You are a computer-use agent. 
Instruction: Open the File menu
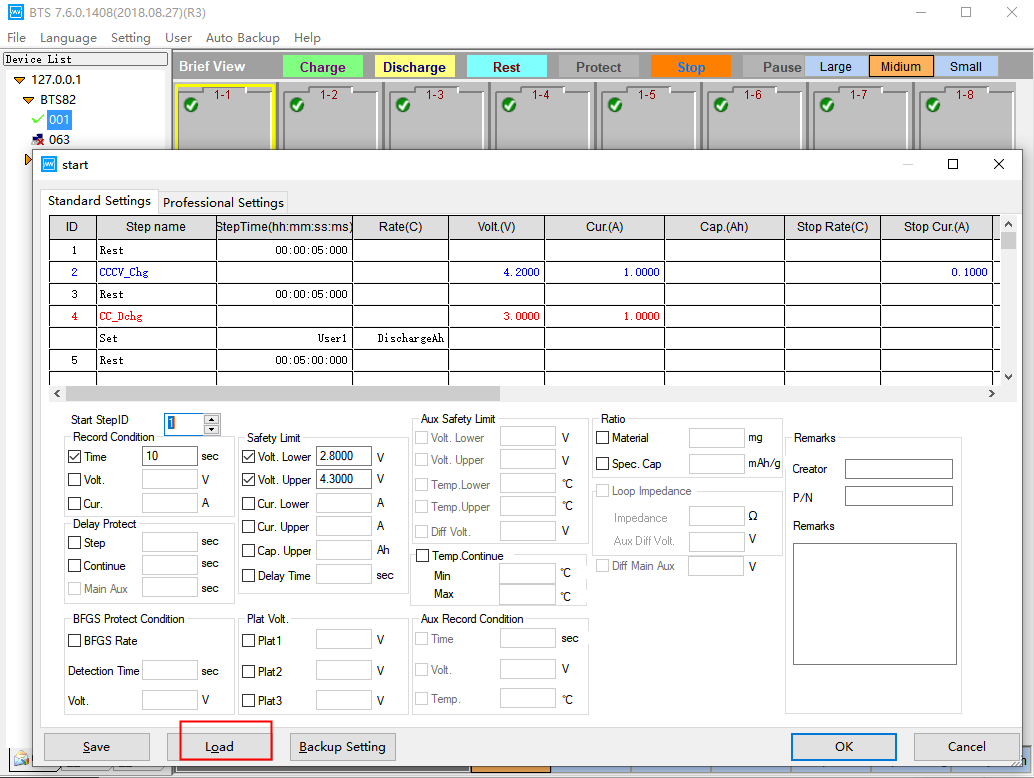[16, 38]
